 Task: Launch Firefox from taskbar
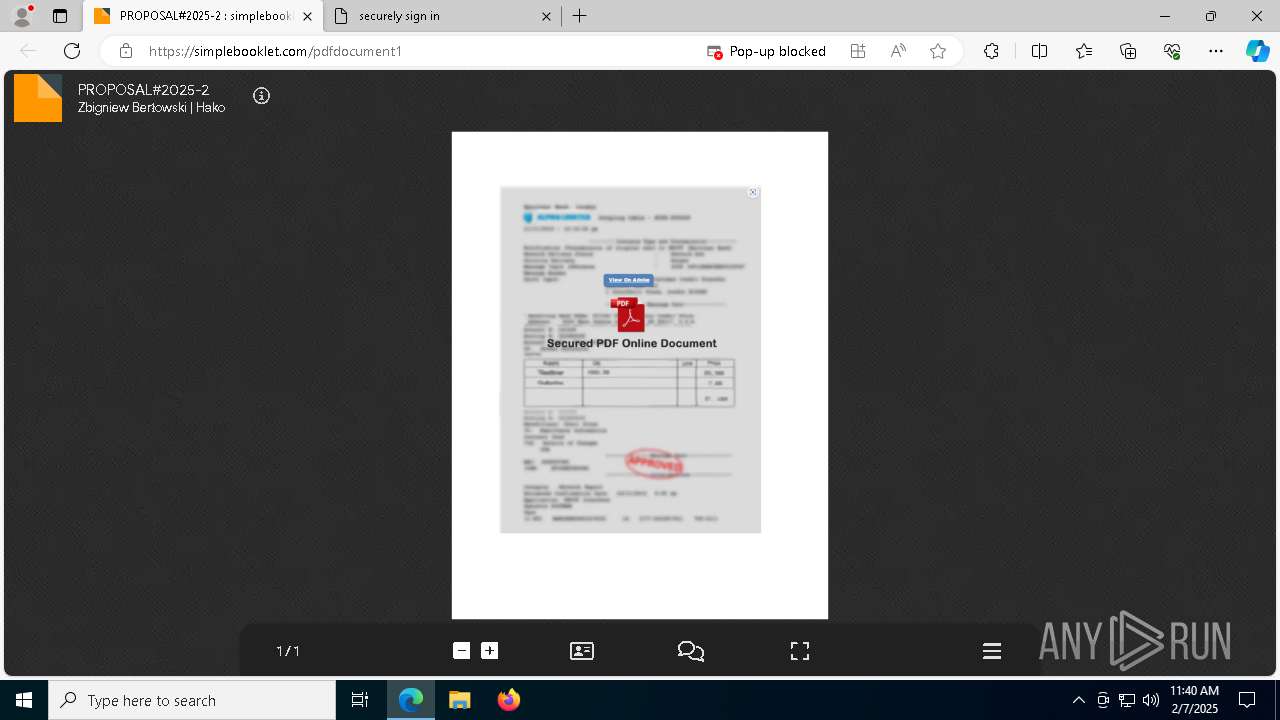click(x=508, y=700)
